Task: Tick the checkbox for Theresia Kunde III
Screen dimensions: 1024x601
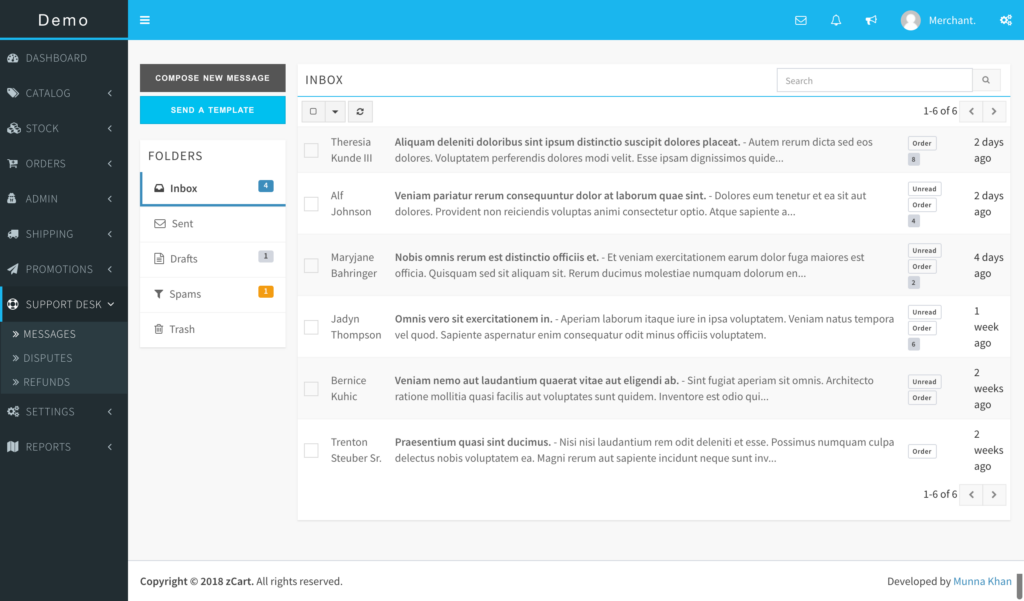Action: click(x=311, y=150)
